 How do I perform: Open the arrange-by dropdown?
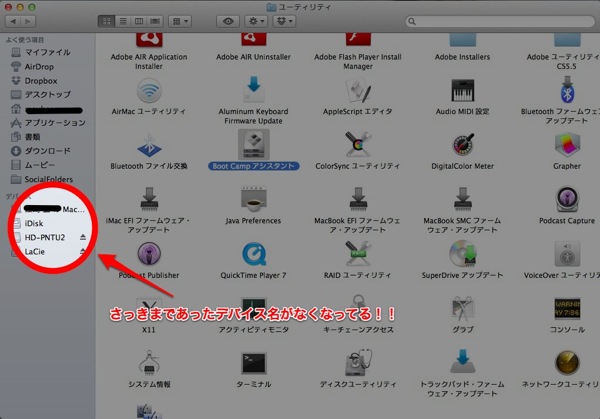coord(180,21)
